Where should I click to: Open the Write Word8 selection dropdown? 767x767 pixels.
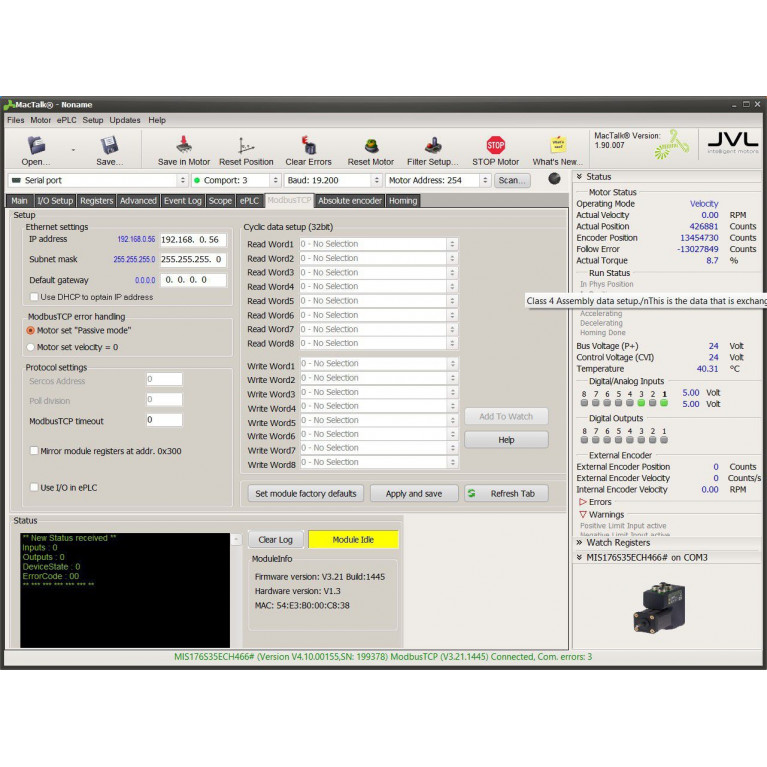tap(379, 462)
